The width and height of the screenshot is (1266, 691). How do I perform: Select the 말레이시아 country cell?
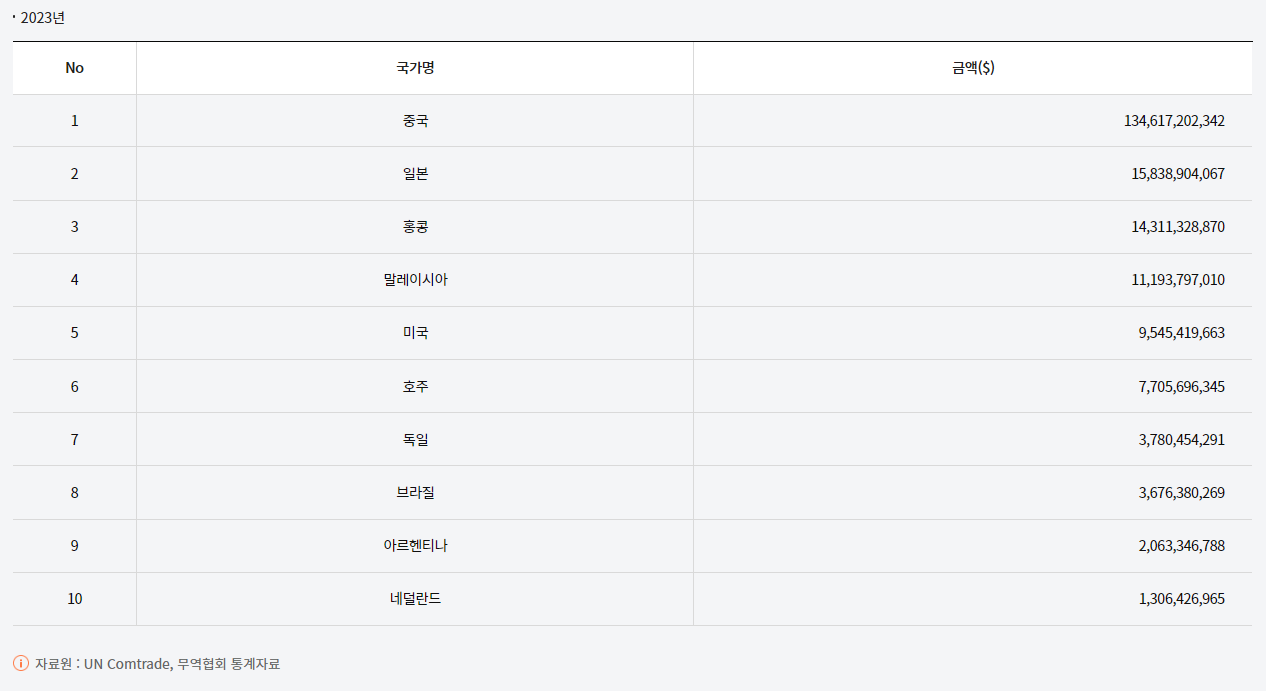(415, 280)
